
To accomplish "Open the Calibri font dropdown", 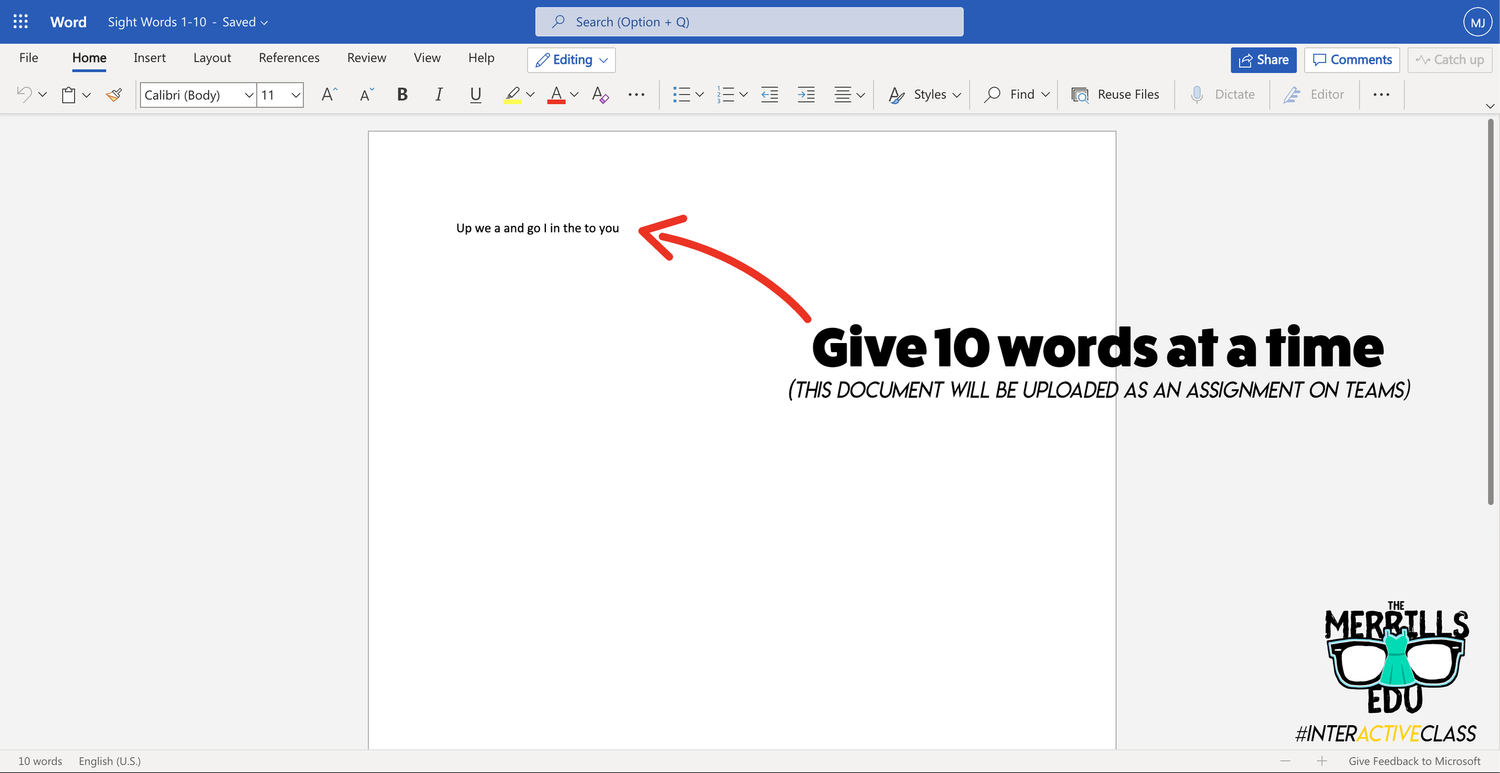I will (249, 94).
